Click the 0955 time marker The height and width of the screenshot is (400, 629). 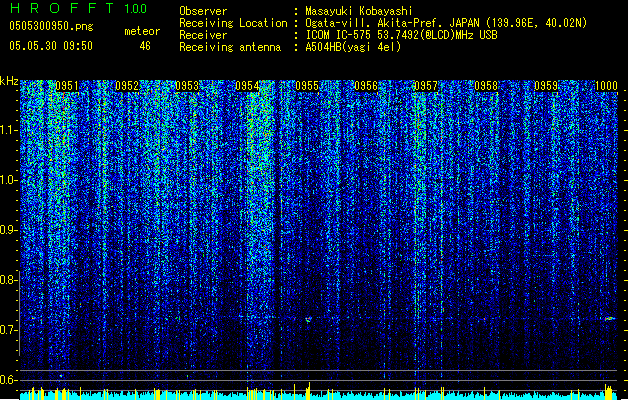point(307,86)
